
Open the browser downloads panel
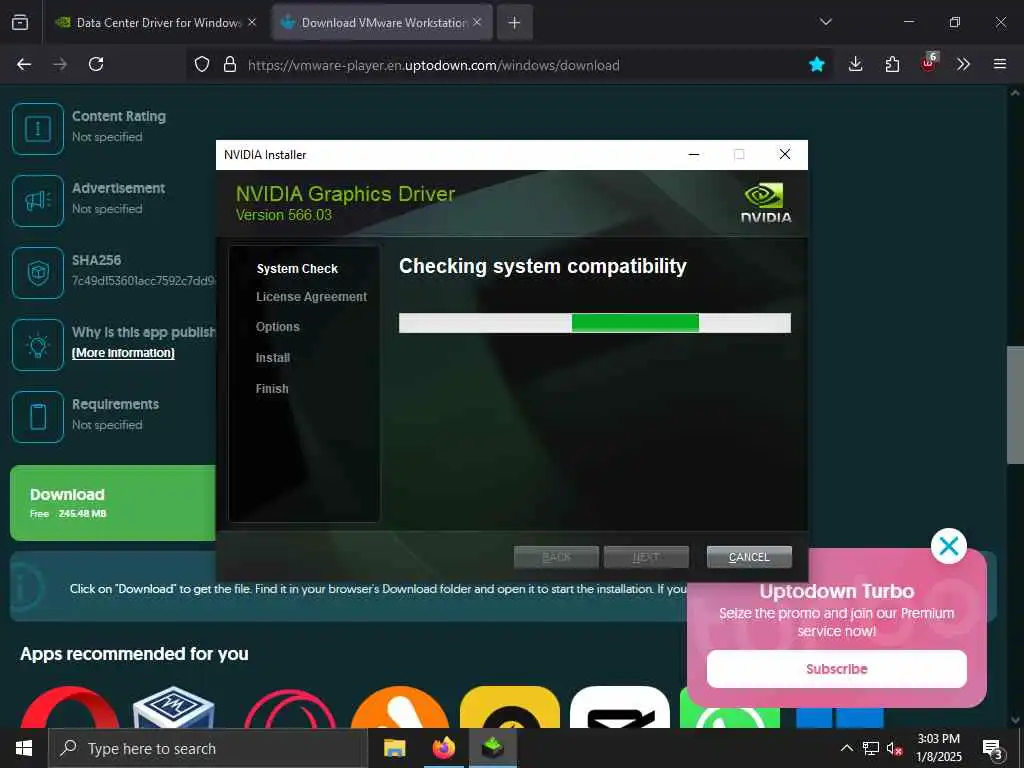click(x=856, y=64)
